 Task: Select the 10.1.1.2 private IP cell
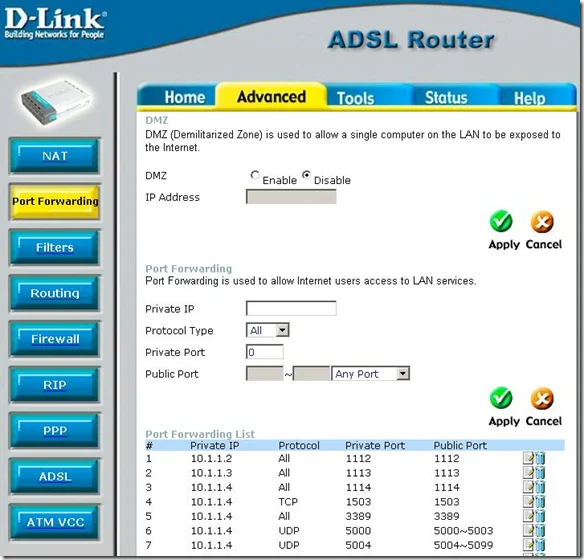(x=211, y=458)
